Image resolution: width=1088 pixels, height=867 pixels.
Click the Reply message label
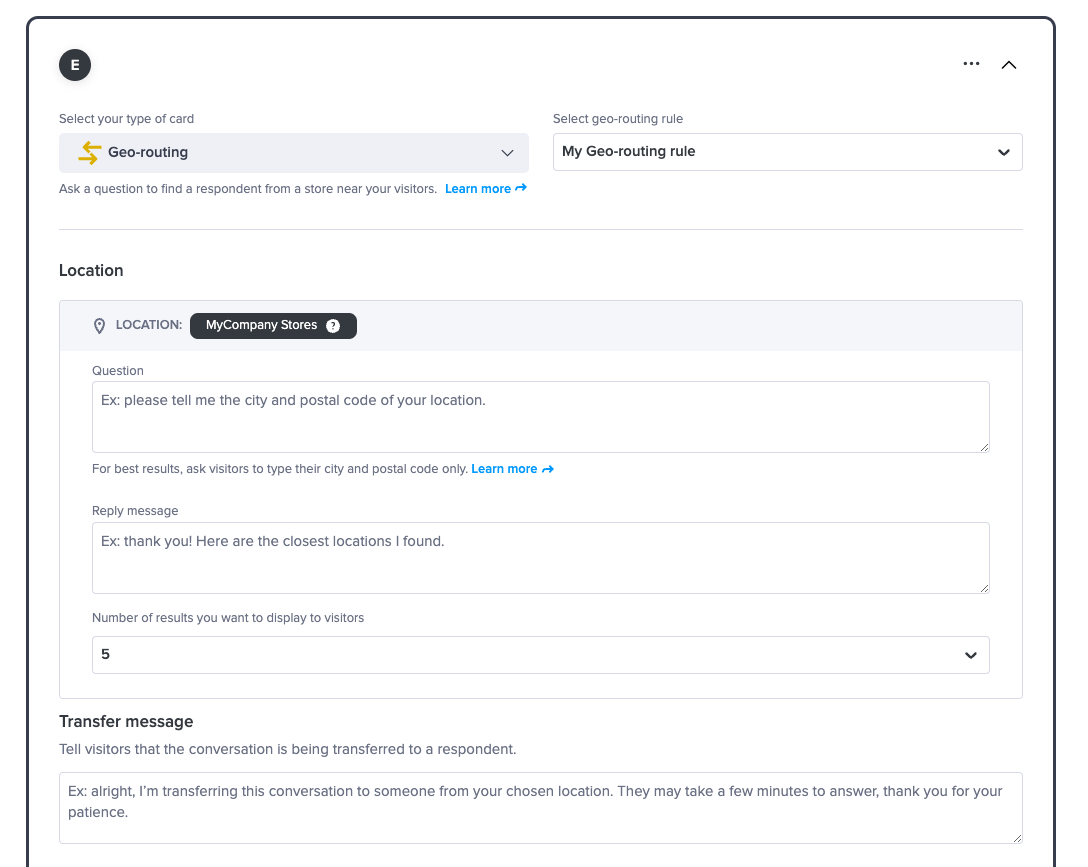tap(135, 510)
